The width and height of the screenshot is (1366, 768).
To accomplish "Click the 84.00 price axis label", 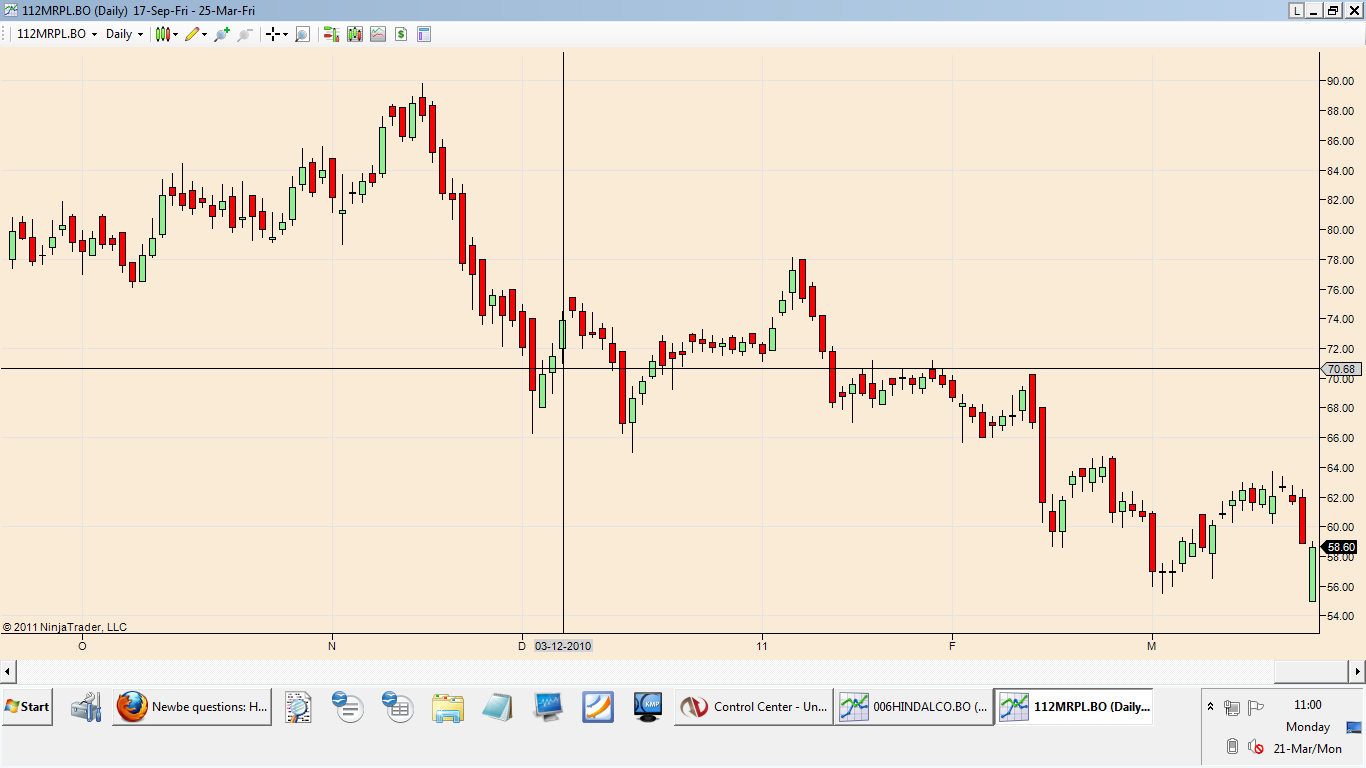I will click(1340, 171).
